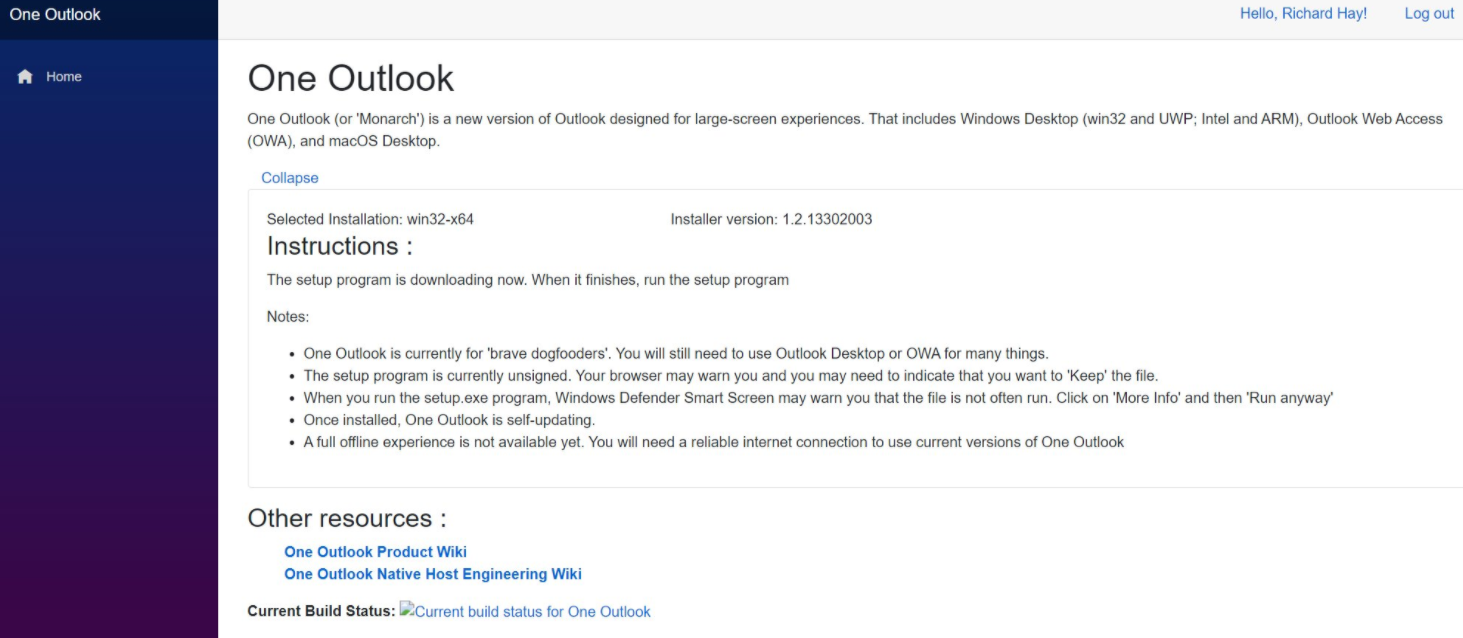The width and height of the screenshot is (1463, 638).
Task: Click the 'brave dogfooders' note bullet
Action: coord(675,353)
